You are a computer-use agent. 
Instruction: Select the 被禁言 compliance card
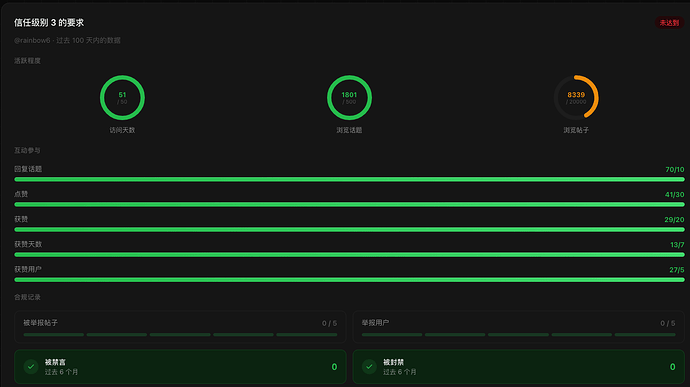(x=180, y=366)
